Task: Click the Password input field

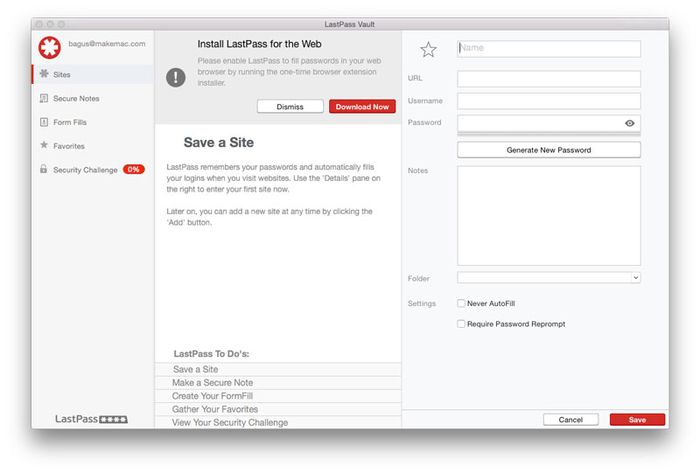Action: (549, 123)
